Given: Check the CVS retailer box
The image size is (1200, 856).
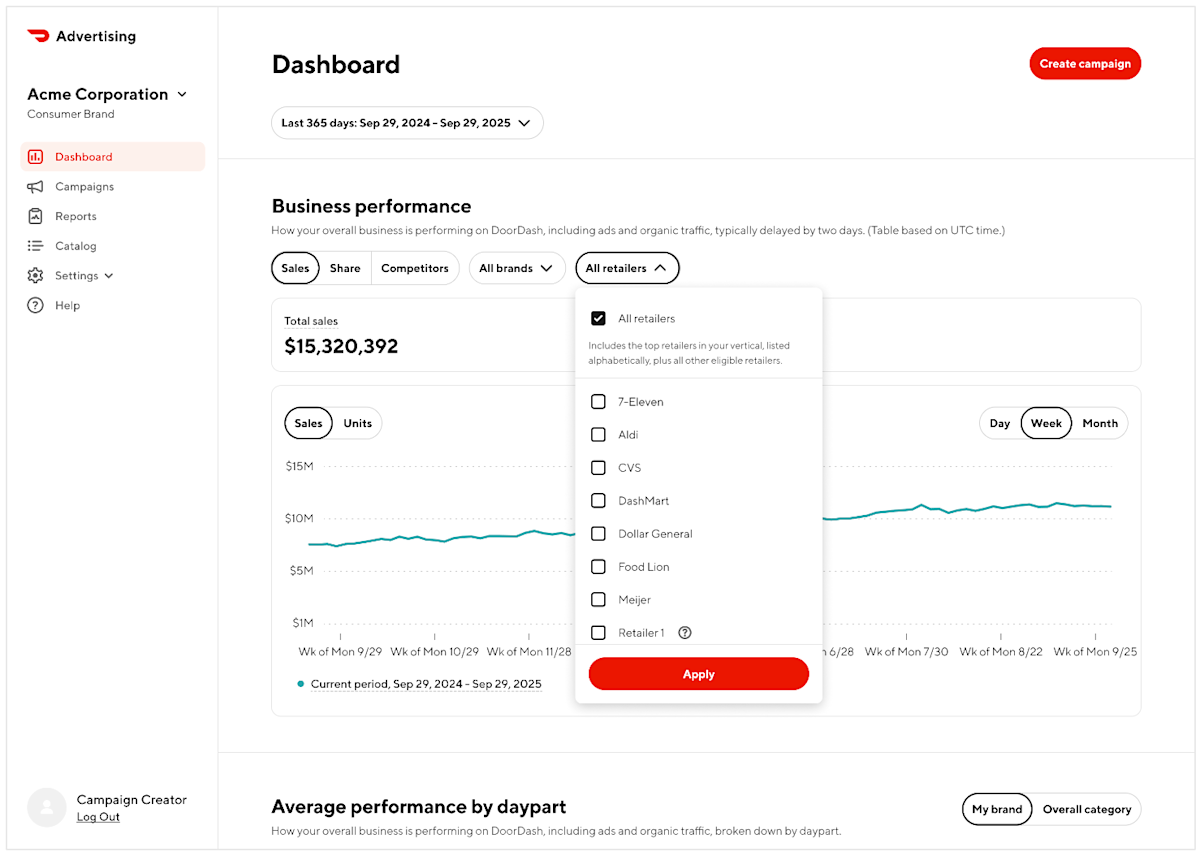Looking at the screenshot, I should coord(598,468).
